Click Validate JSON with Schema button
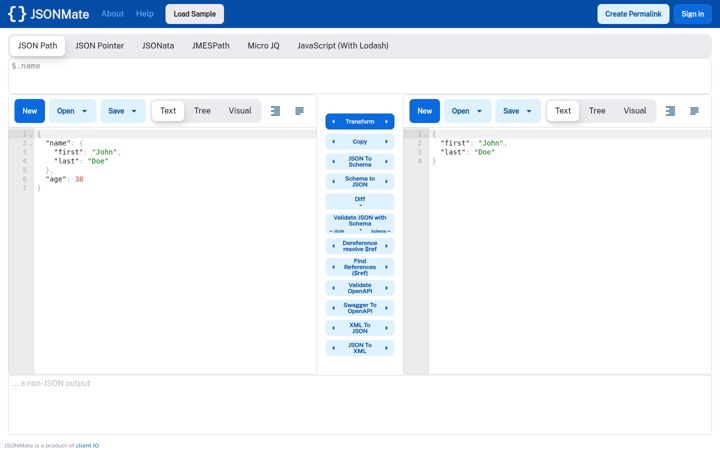The height and width of the screenshot is (450, 720). (x=360, y=224)
